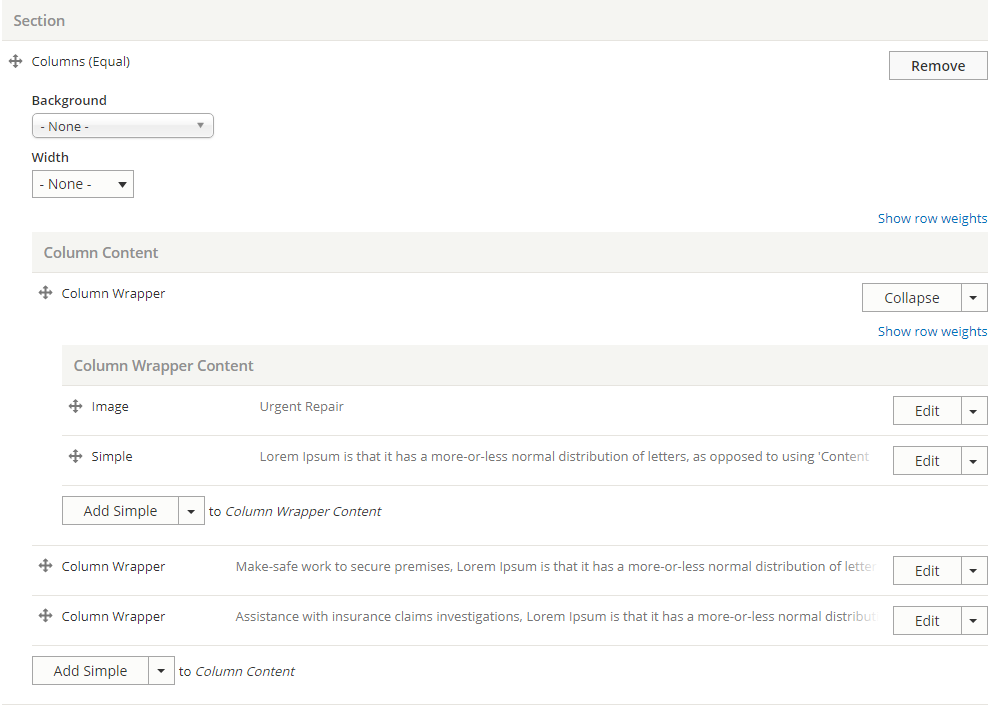Screen dimensions: 995x709
Task: Add Simple to Column Content
Action: [x=89, y=670]
